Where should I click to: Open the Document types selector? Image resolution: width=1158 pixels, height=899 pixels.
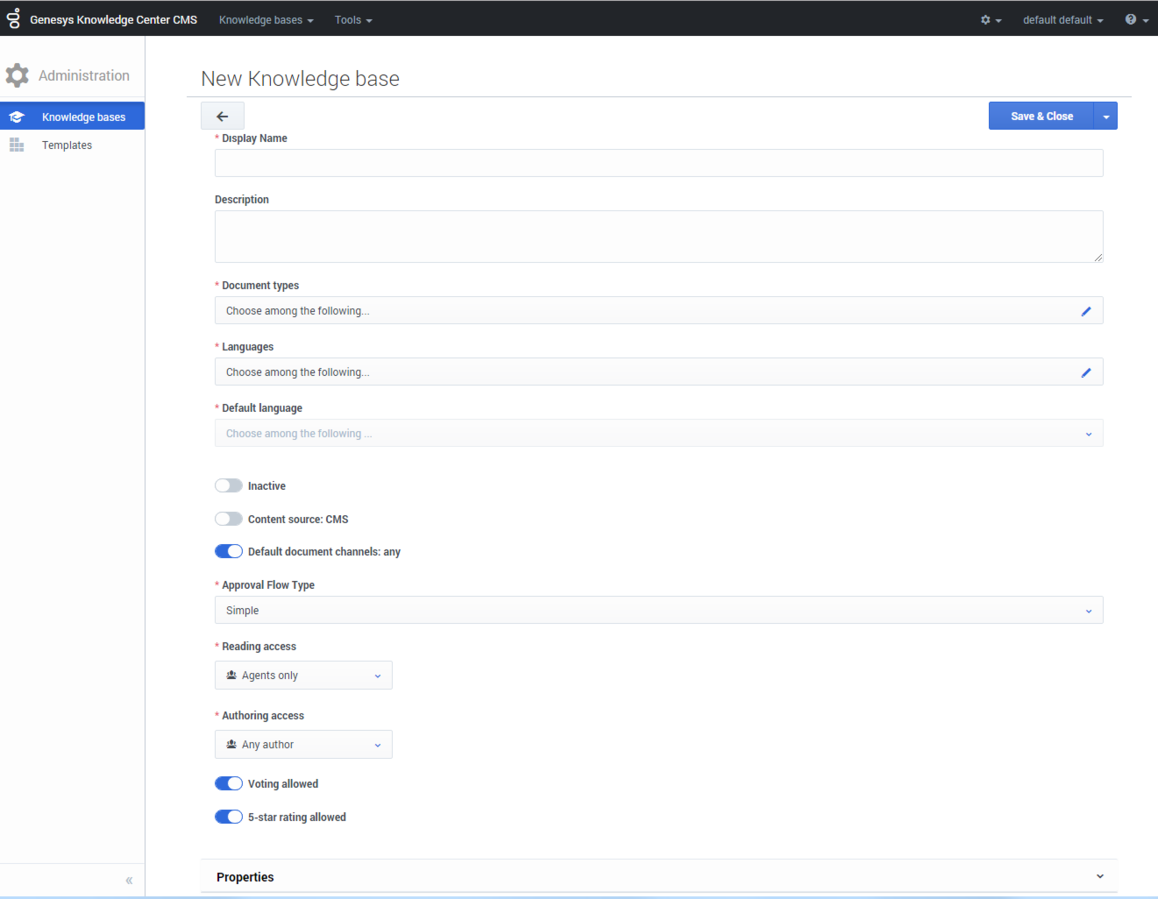point(659,311)
